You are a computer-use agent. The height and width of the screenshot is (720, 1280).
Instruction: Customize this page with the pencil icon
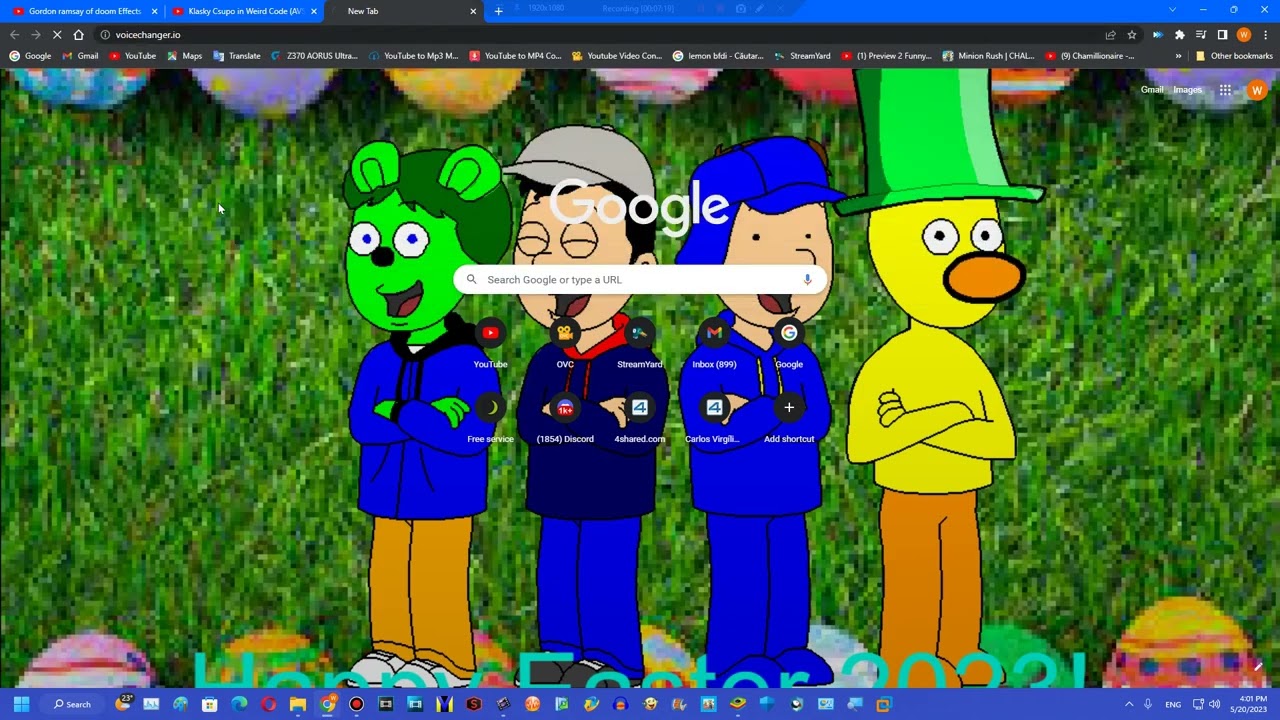[1258, 667]
